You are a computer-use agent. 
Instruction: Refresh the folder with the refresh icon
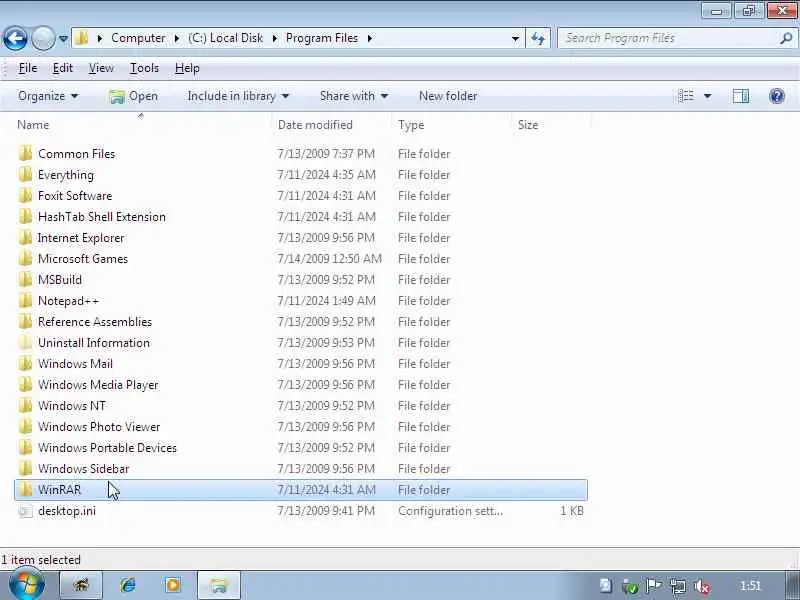click(538, 38)
